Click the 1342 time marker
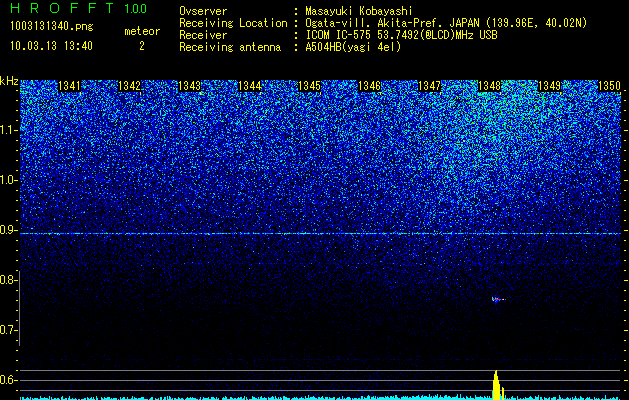Screen dimensions: 629x400 click(x=130, y=86)
